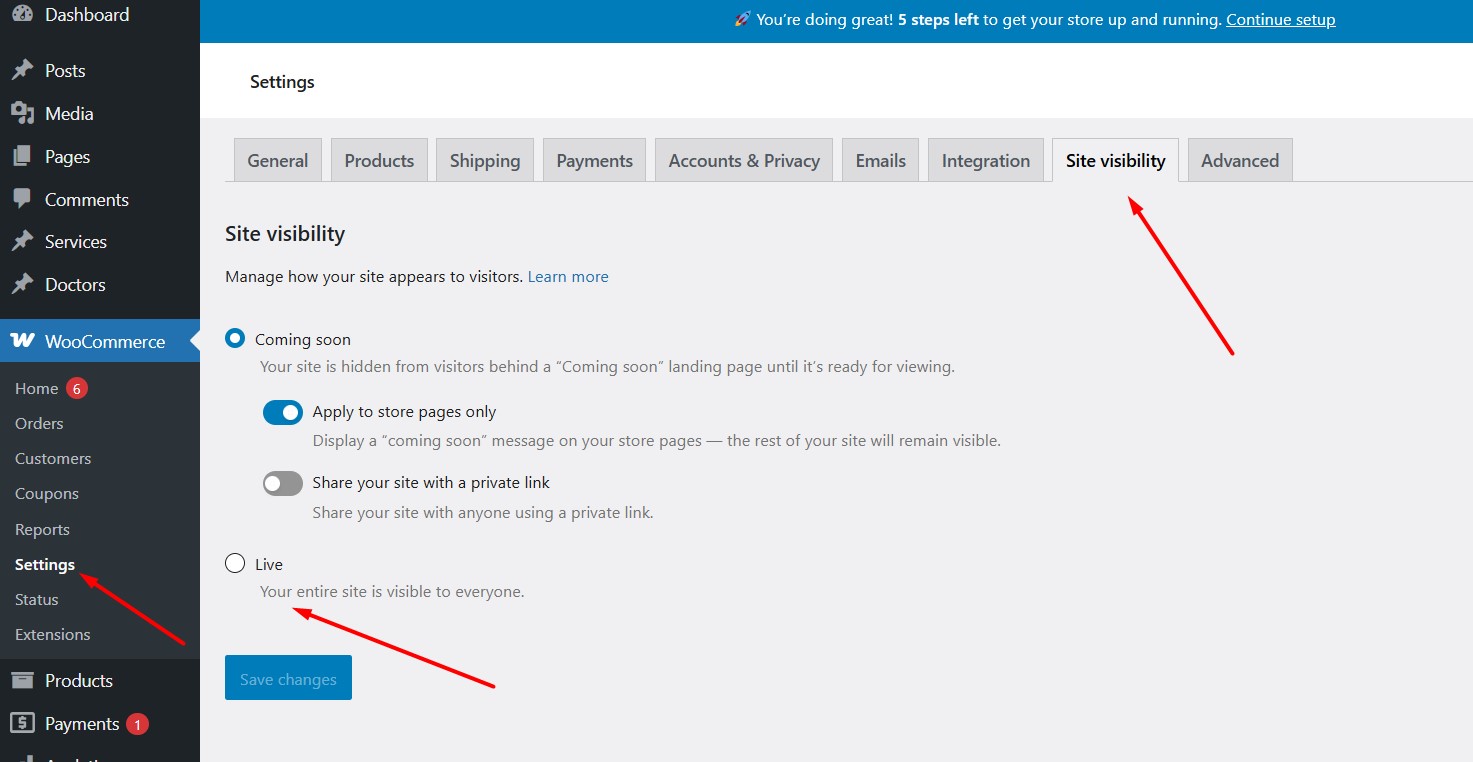The image size is (1473, 762).
Task: Follow the Continue setup link
Action: pos(1281,19)
